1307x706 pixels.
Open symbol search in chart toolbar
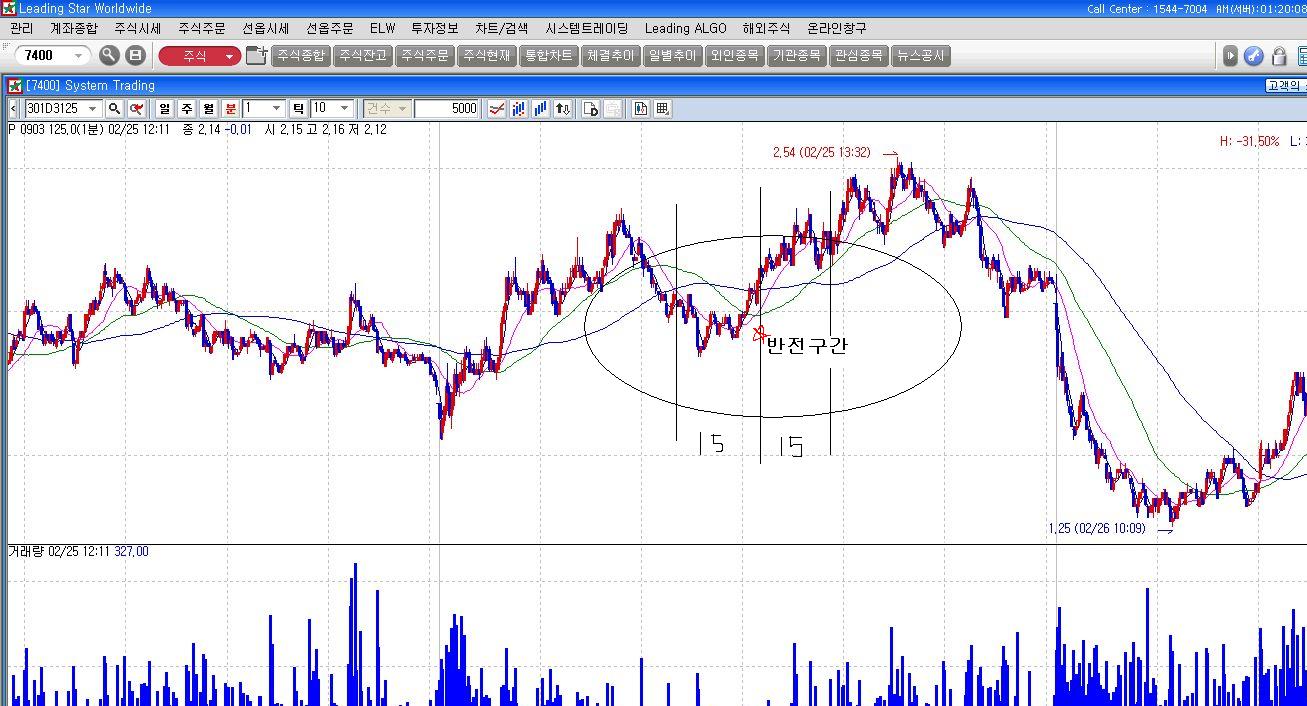click(x=114, y=108)
